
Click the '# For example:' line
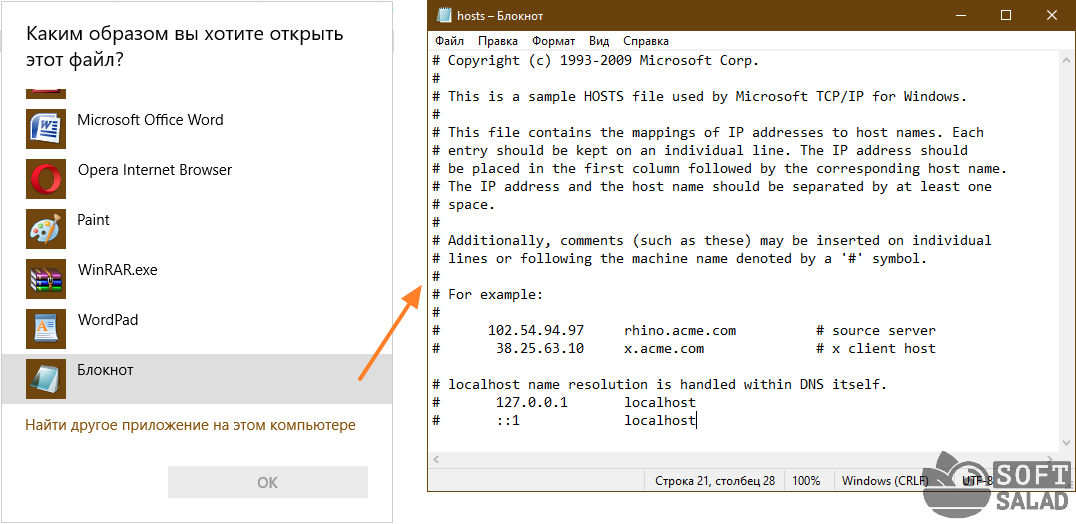(x=488, y=295)
